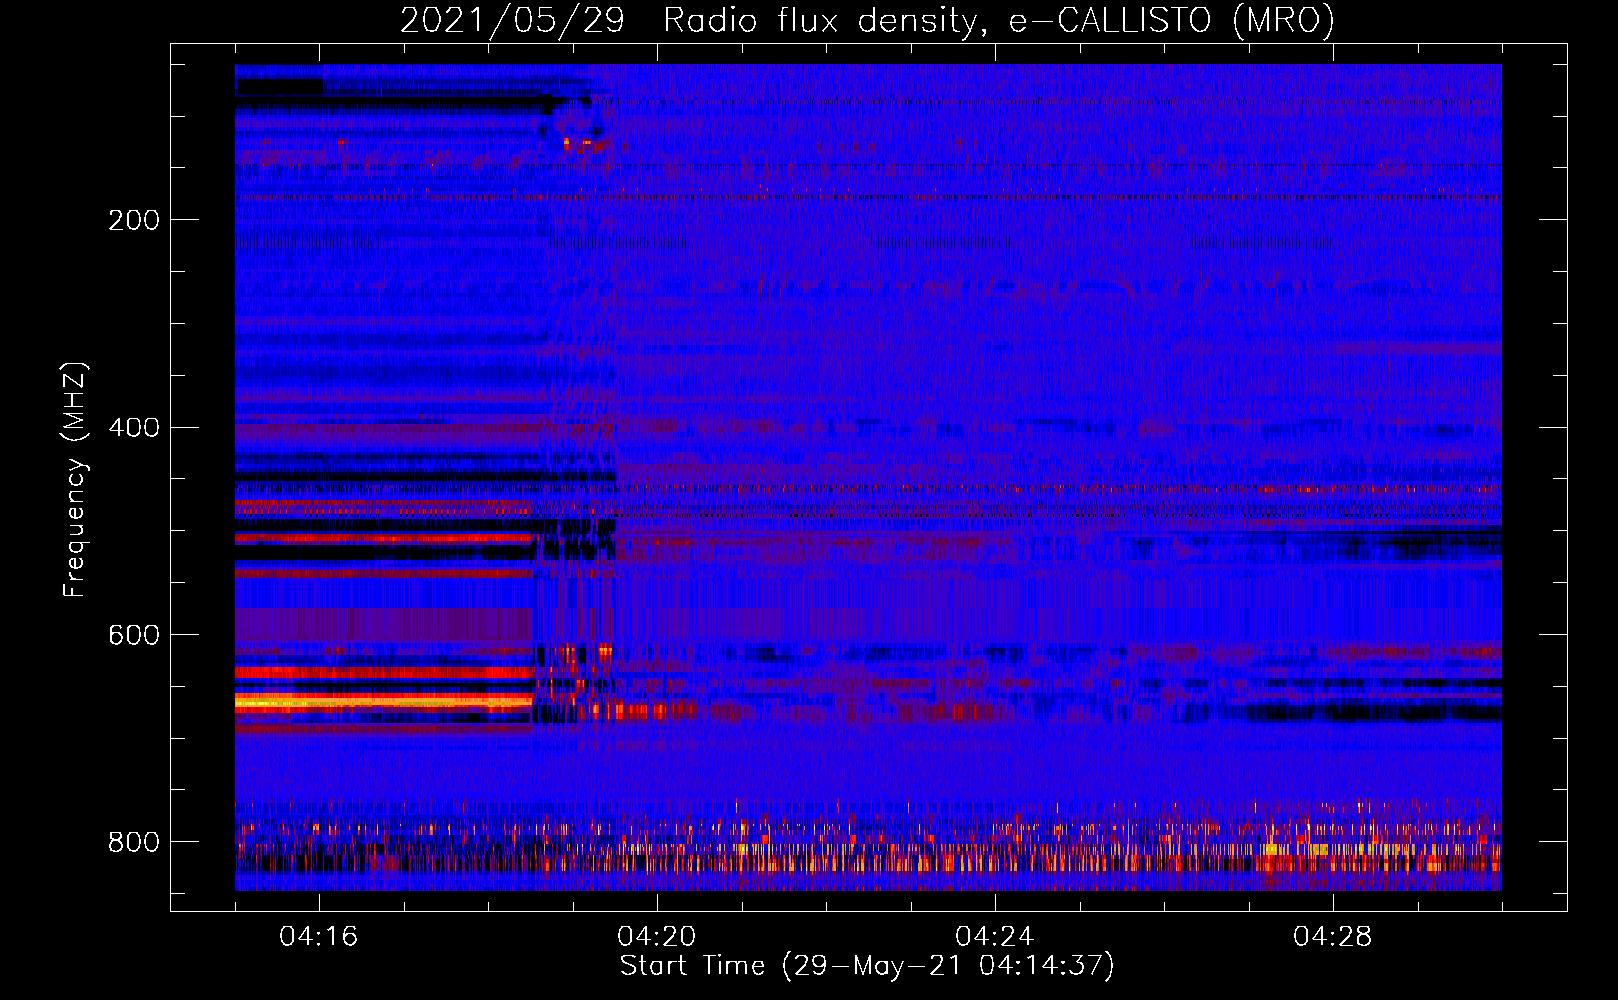Select the 'Frequency (MHZ)' axis label
Image resolution: width=1618 pixels, height=1000 pixels.
click(75, 479)
